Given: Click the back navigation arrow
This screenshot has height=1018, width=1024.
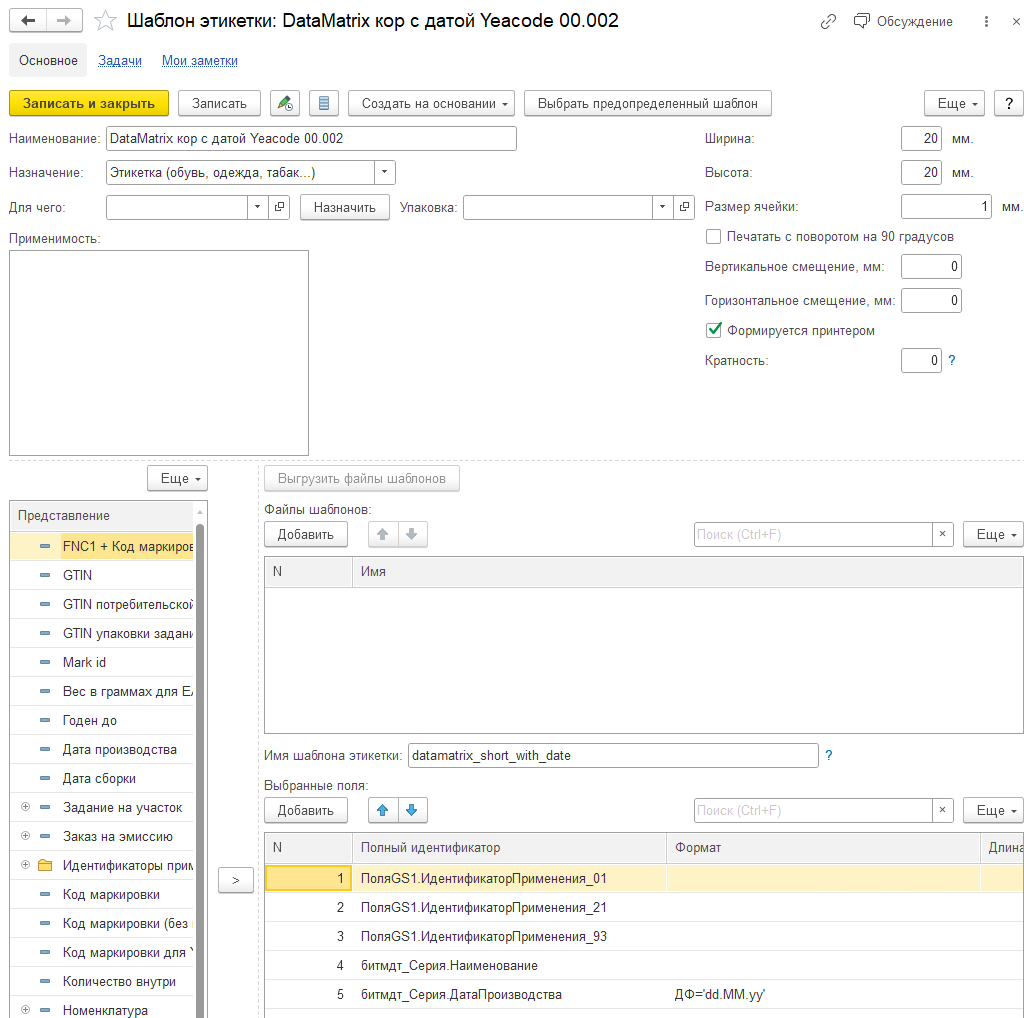Looking at the screenshot, I should 27,21.
